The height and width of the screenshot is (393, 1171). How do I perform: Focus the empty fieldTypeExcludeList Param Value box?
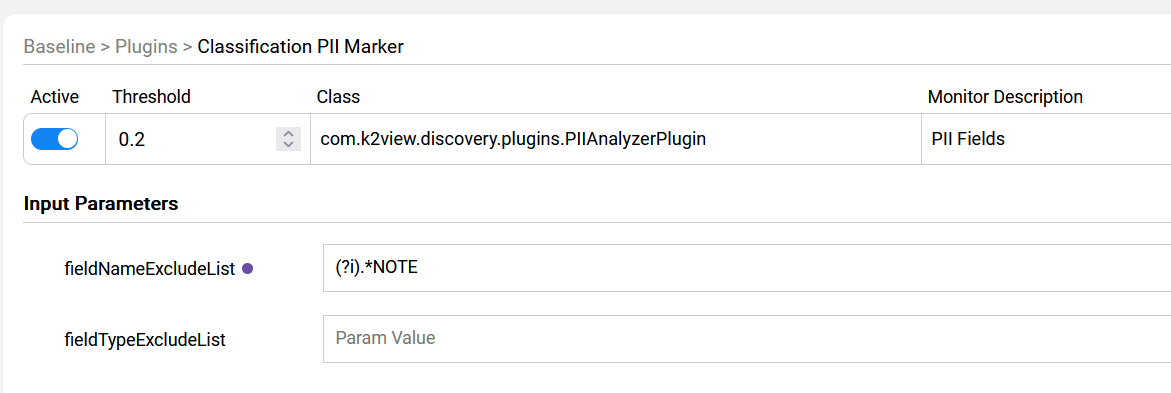tap(747, 338)
